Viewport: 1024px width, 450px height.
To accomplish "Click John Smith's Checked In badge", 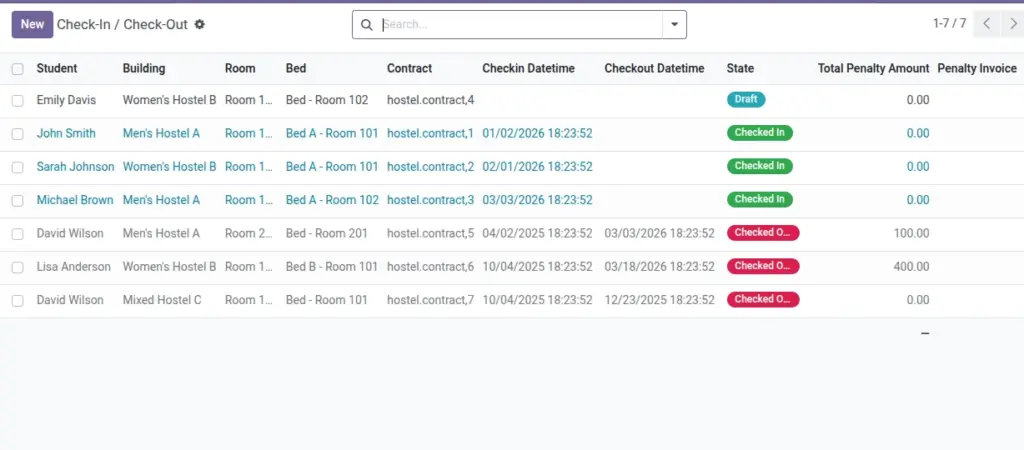I will tap(760, 133).
